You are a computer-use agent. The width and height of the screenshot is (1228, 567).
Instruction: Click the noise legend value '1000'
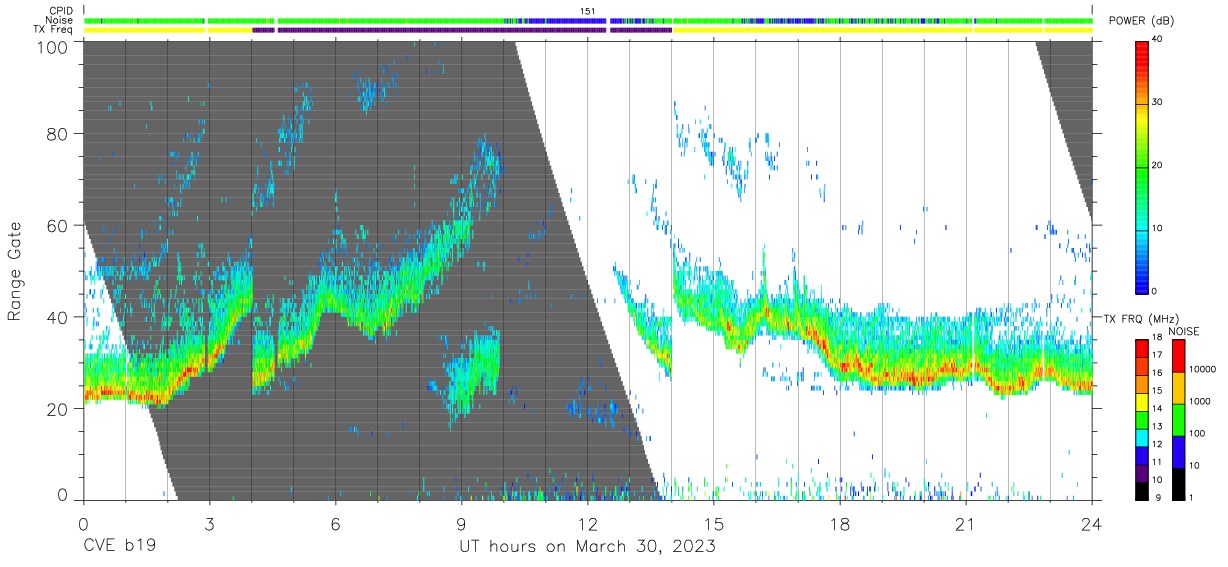[1200, 402]
